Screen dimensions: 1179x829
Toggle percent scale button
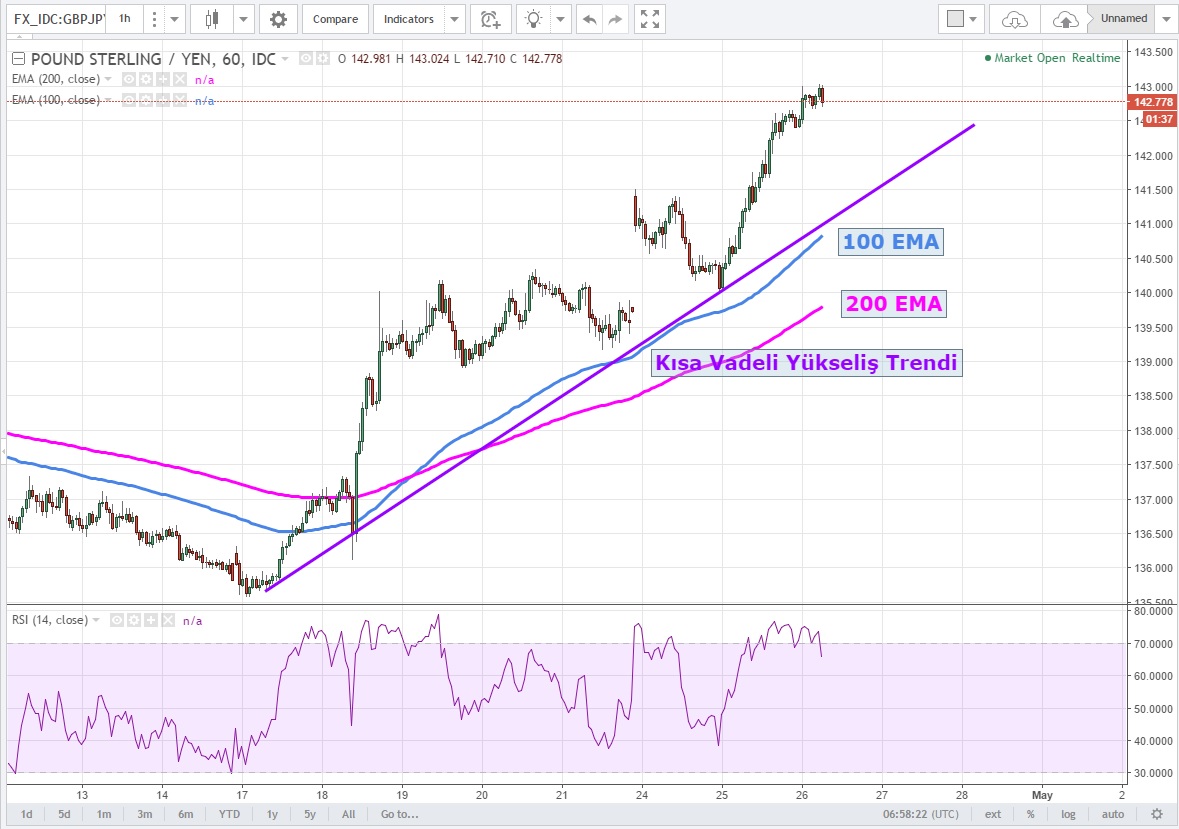click(x=1030, y=814)
